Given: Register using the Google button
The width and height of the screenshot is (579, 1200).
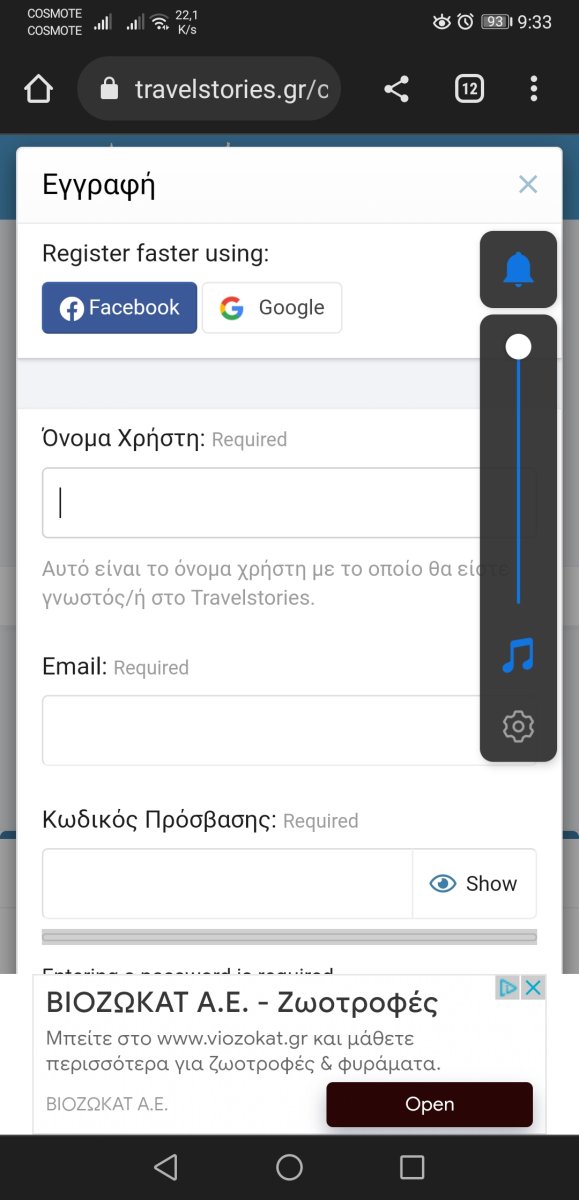Looking at the screenshot, I should pyautogui.click(x=272, y=307).
